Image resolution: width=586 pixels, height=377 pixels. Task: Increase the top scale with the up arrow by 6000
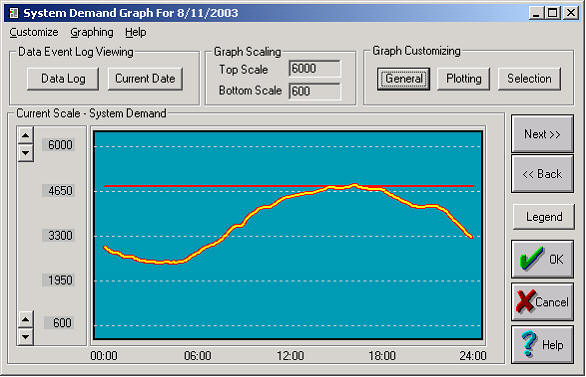tap(25, 135)
